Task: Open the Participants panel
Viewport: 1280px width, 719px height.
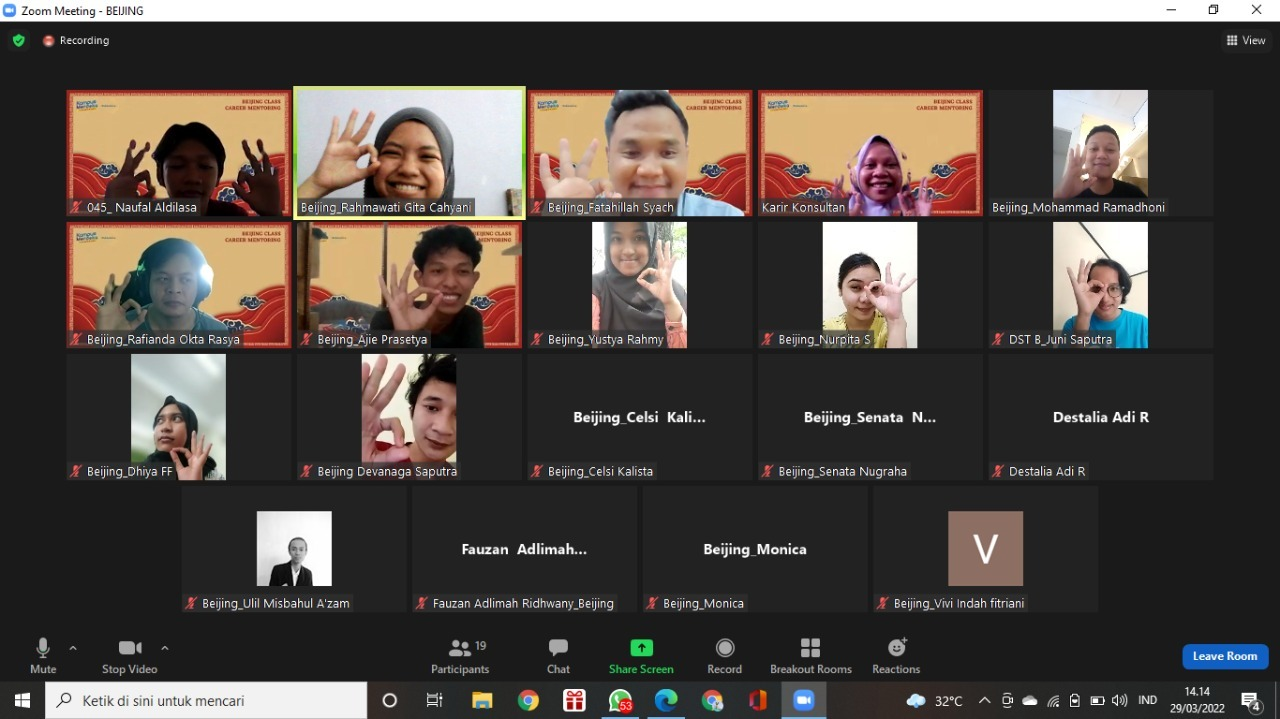Action: [x=460, y=655]
